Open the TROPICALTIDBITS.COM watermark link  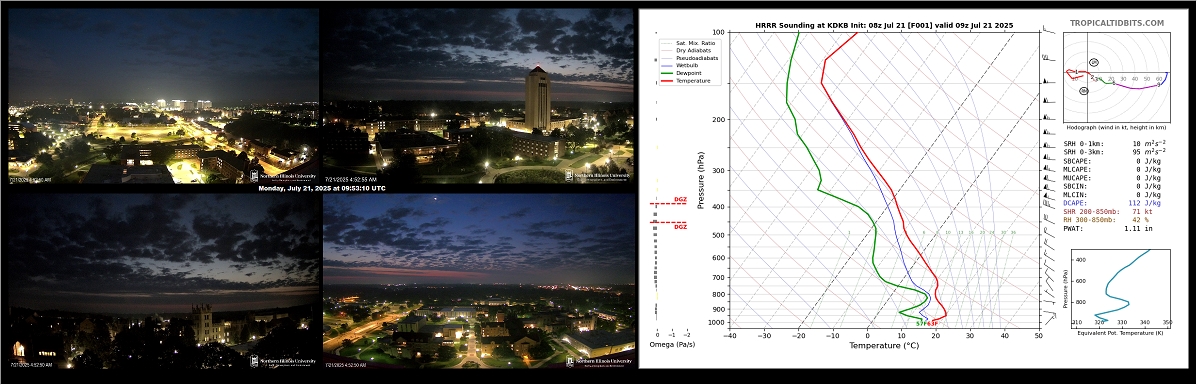coord(1116,24)
